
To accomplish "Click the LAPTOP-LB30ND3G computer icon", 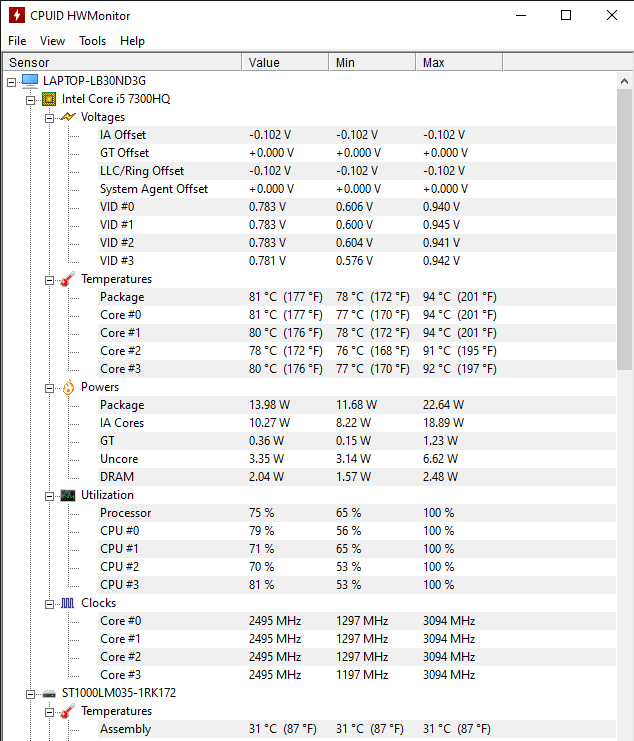I will point(30,81).
